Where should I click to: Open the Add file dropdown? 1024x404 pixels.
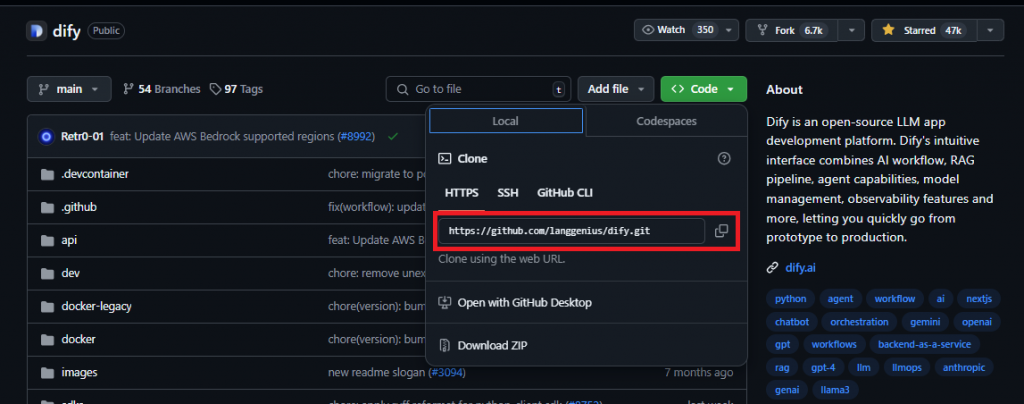[616, 89]
